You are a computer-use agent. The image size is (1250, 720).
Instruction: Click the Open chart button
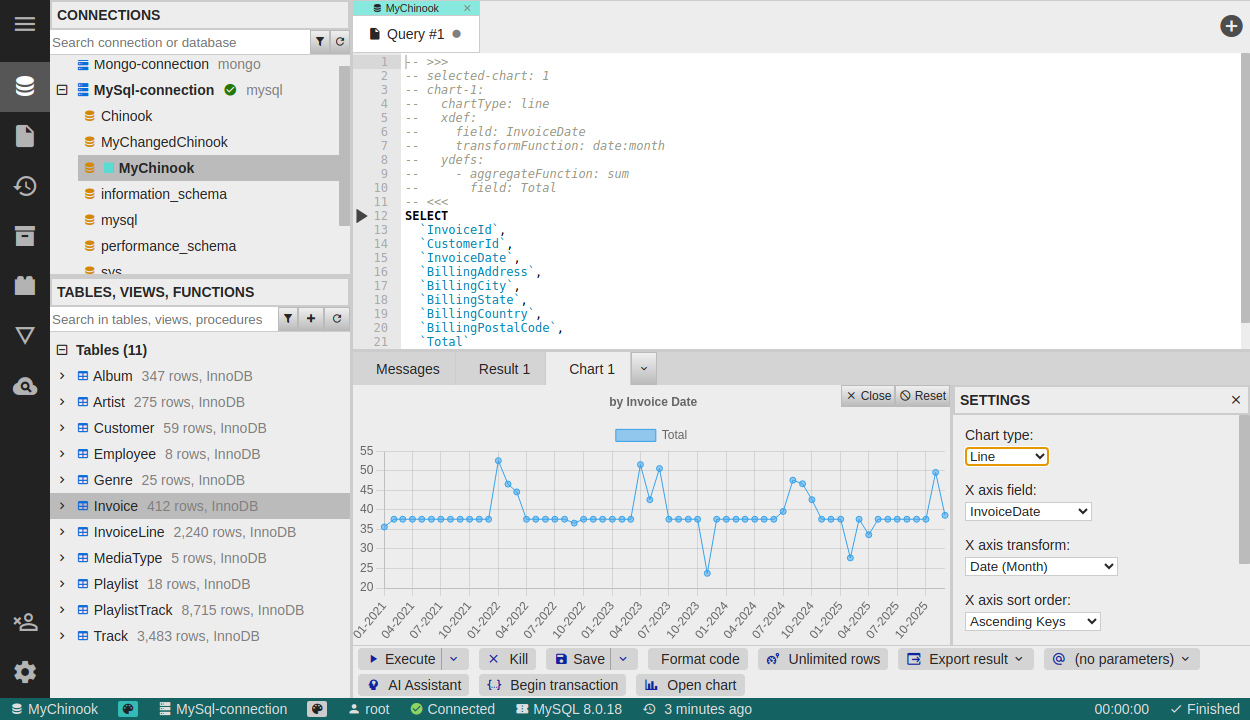[x=691, y=685]
